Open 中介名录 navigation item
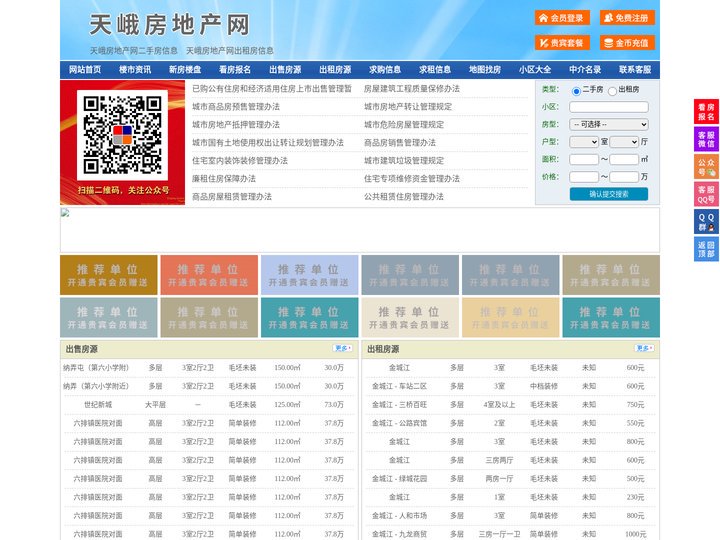This screenshot has height=540, width=720. click(585, 70)
